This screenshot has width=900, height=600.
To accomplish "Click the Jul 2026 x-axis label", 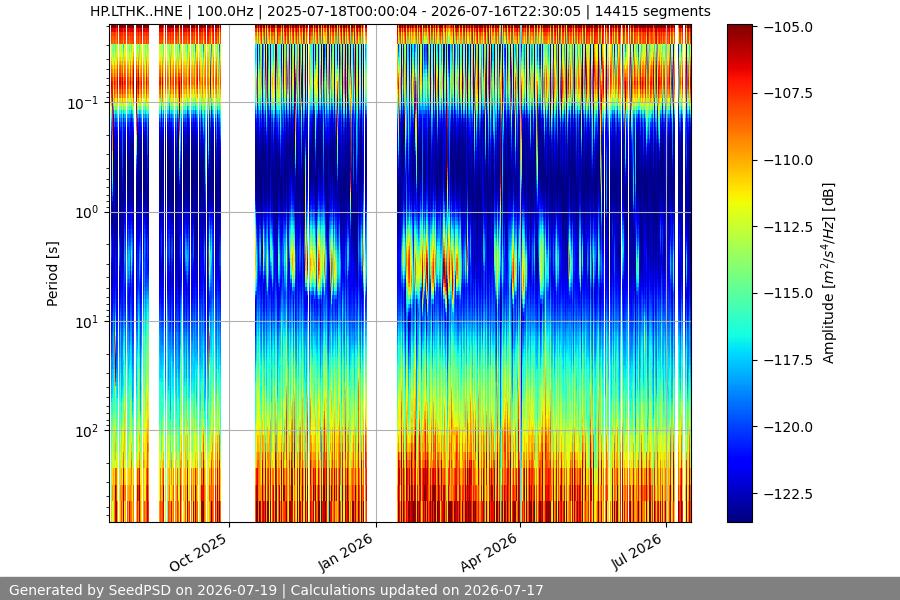I will (x=636, y=552).
